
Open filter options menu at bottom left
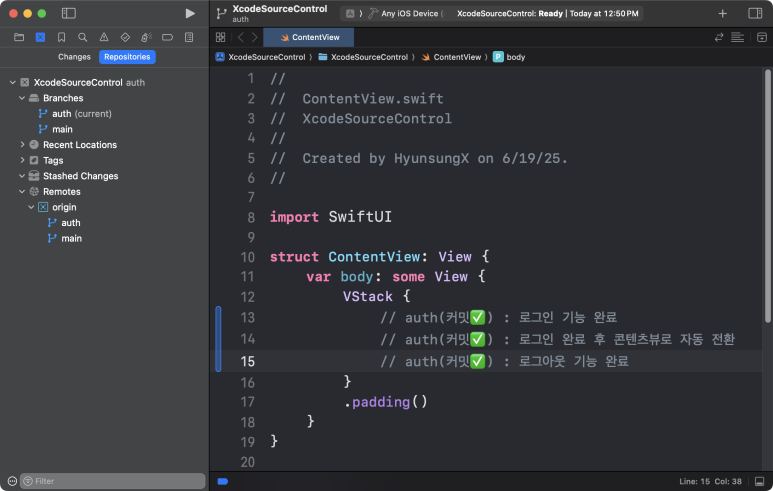(12, 481)
